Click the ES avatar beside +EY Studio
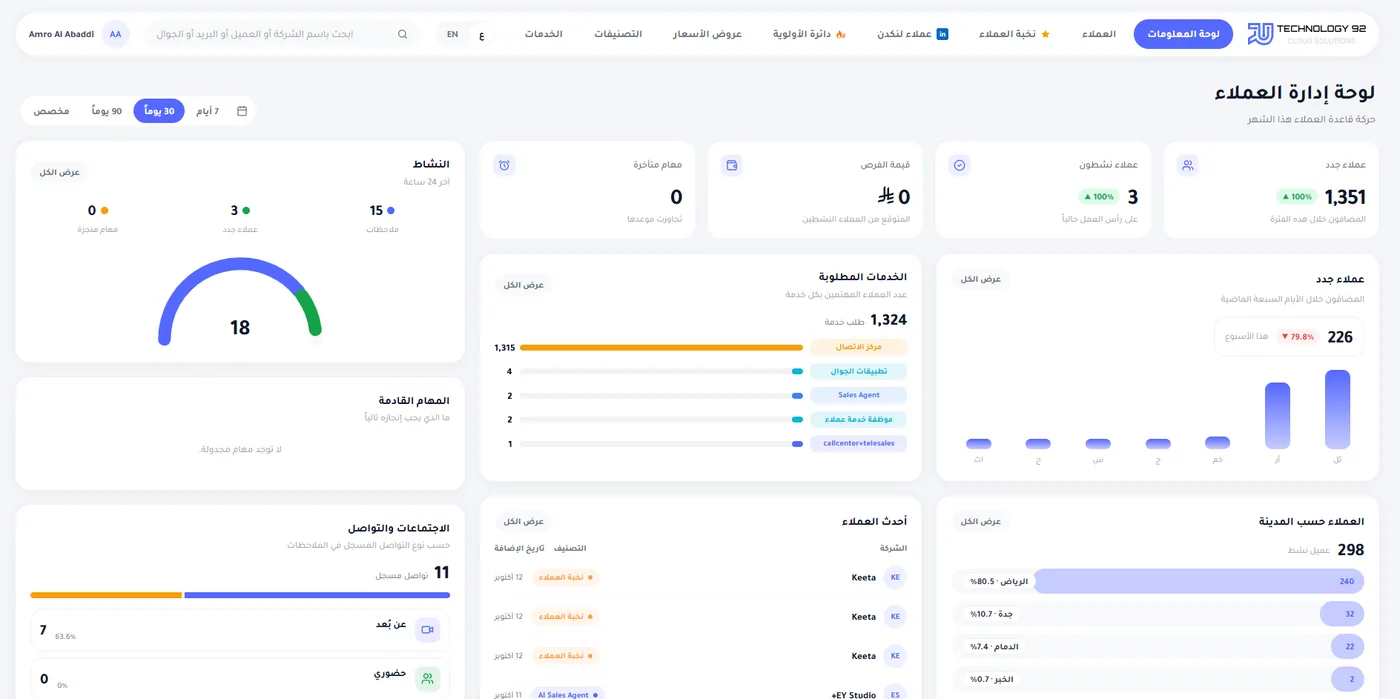The image size is (1400, 699). point(895,694)
